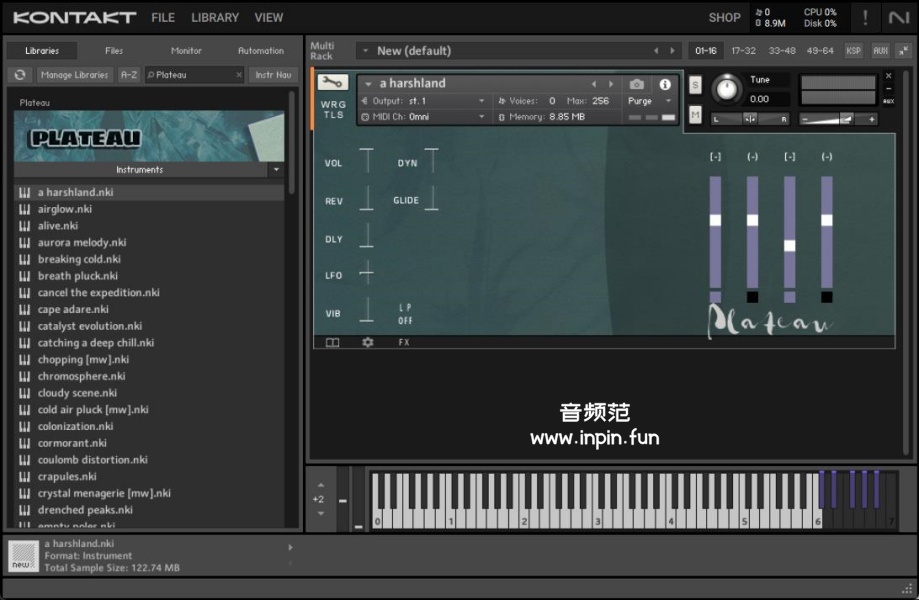Viewport: 919px width, 600px height.
Task: Open the LIBRARY menu
Action: point(215,18)
